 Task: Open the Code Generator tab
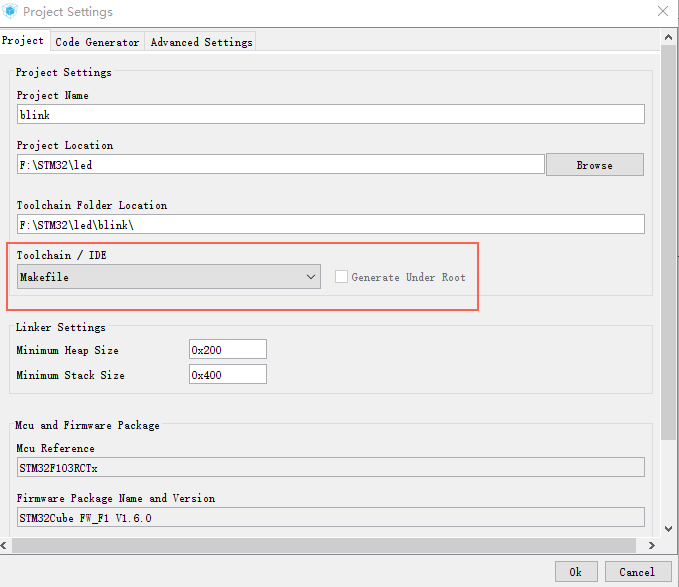(x=97, y=42)
